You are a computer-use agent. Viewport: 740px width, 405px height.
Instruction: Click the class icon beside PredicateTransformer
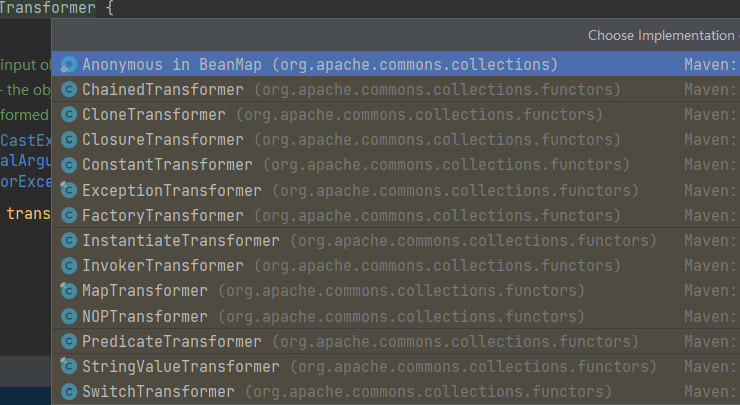[x=69, y=341]
